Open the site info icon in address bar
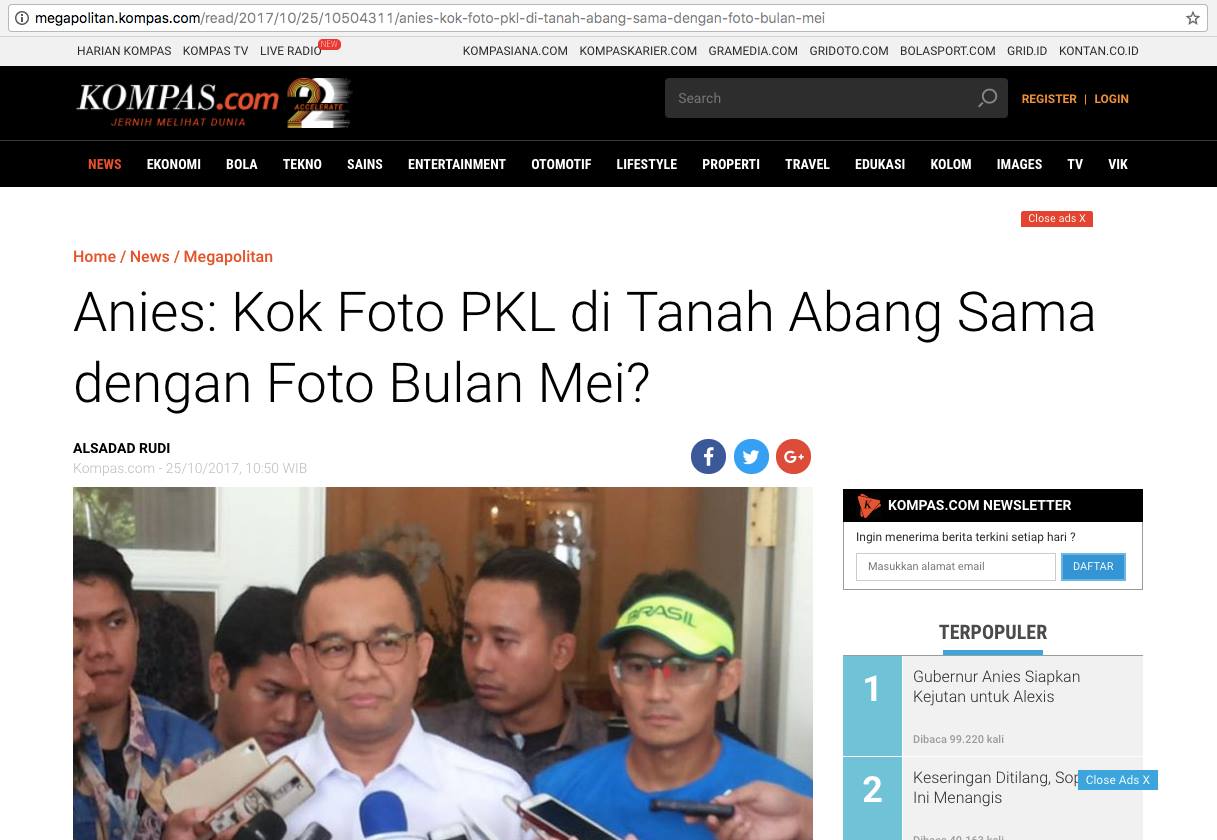The image size is (1217, 840). point(21,18)
